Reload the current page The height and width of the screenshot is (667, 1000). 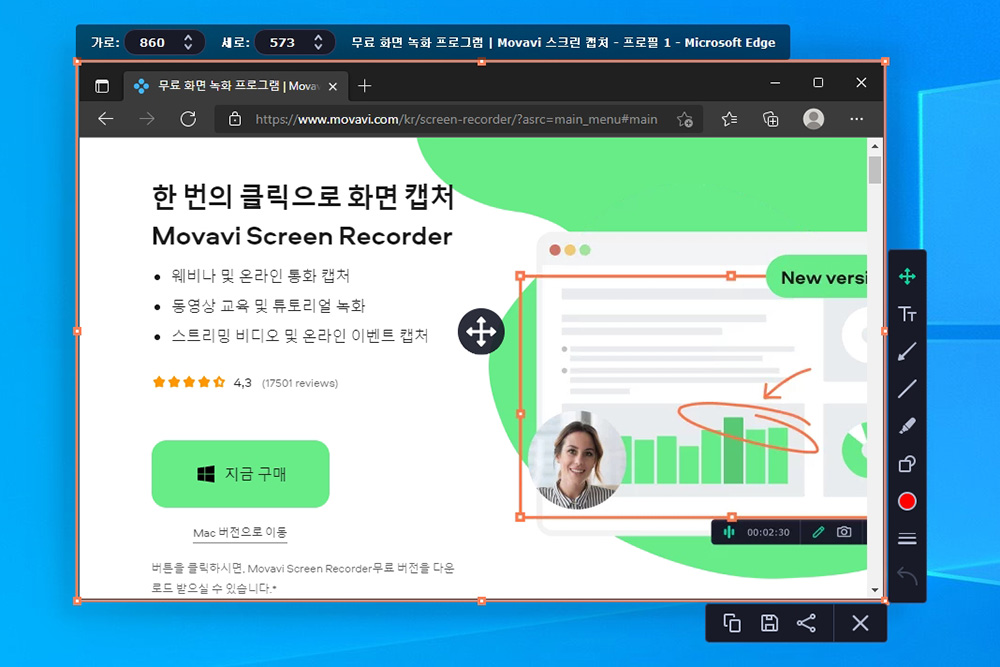pos(188,119)
